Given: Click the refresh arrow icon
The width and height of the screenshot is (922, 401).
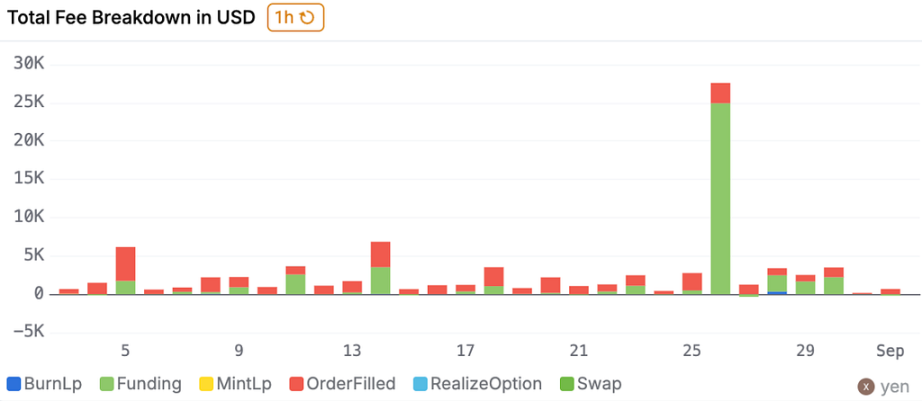Looking at the screenshot, I should coord(307,17).
